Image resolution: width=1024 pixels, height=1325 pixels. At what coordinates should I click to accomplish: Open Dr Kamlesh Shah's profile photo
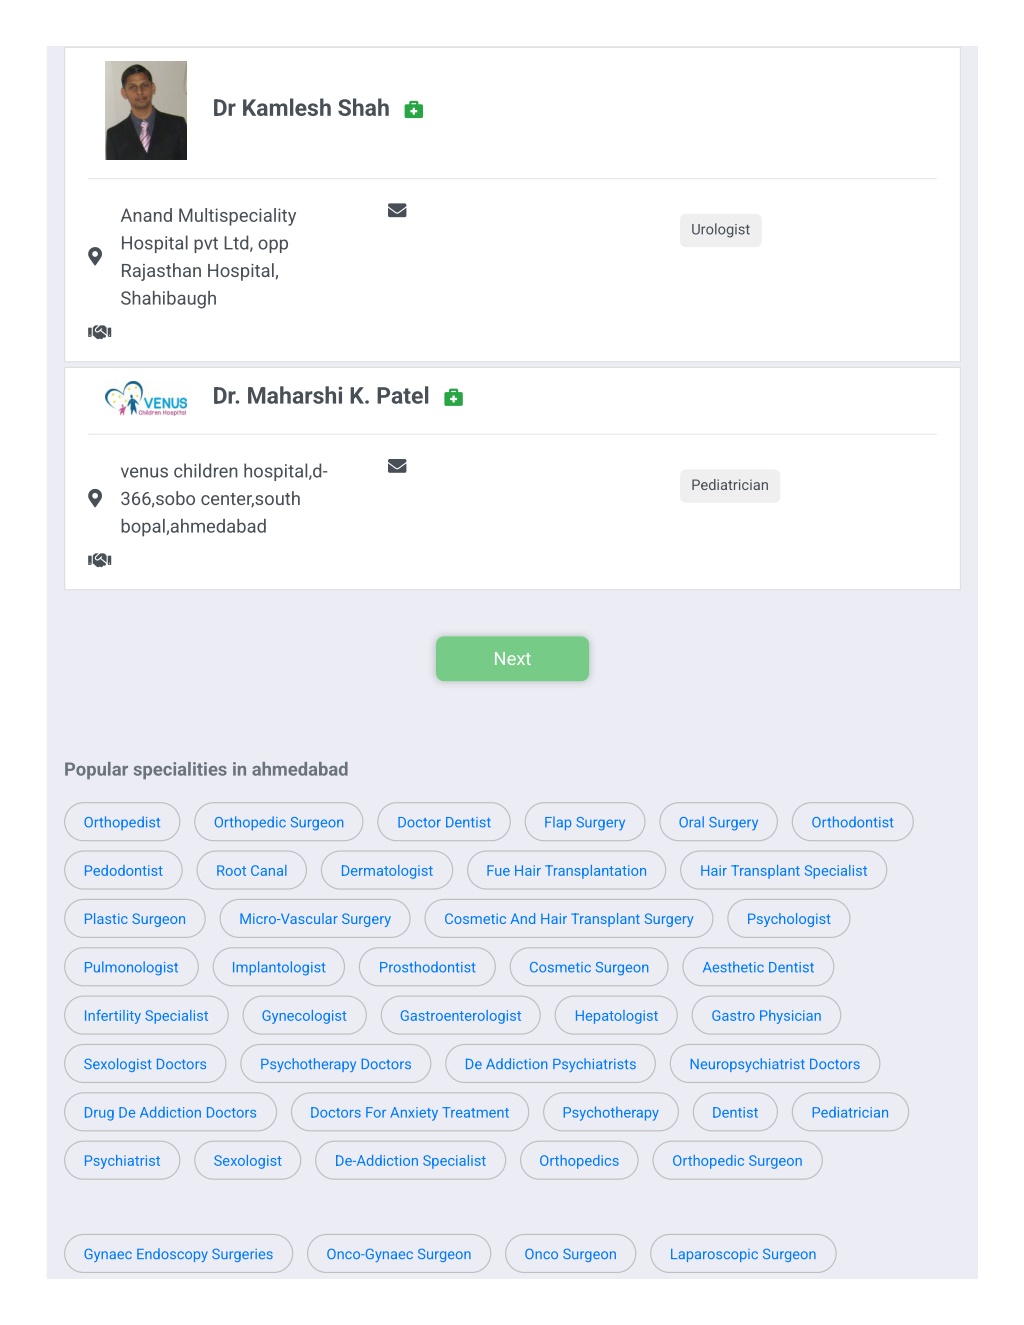pyautogui.click(x=146, y=110)
